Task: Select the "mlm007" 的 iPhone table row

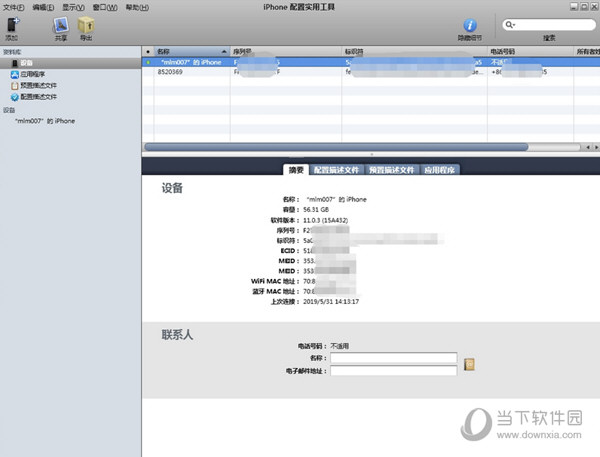Action: pyautogui.click(x=370, y=62)
